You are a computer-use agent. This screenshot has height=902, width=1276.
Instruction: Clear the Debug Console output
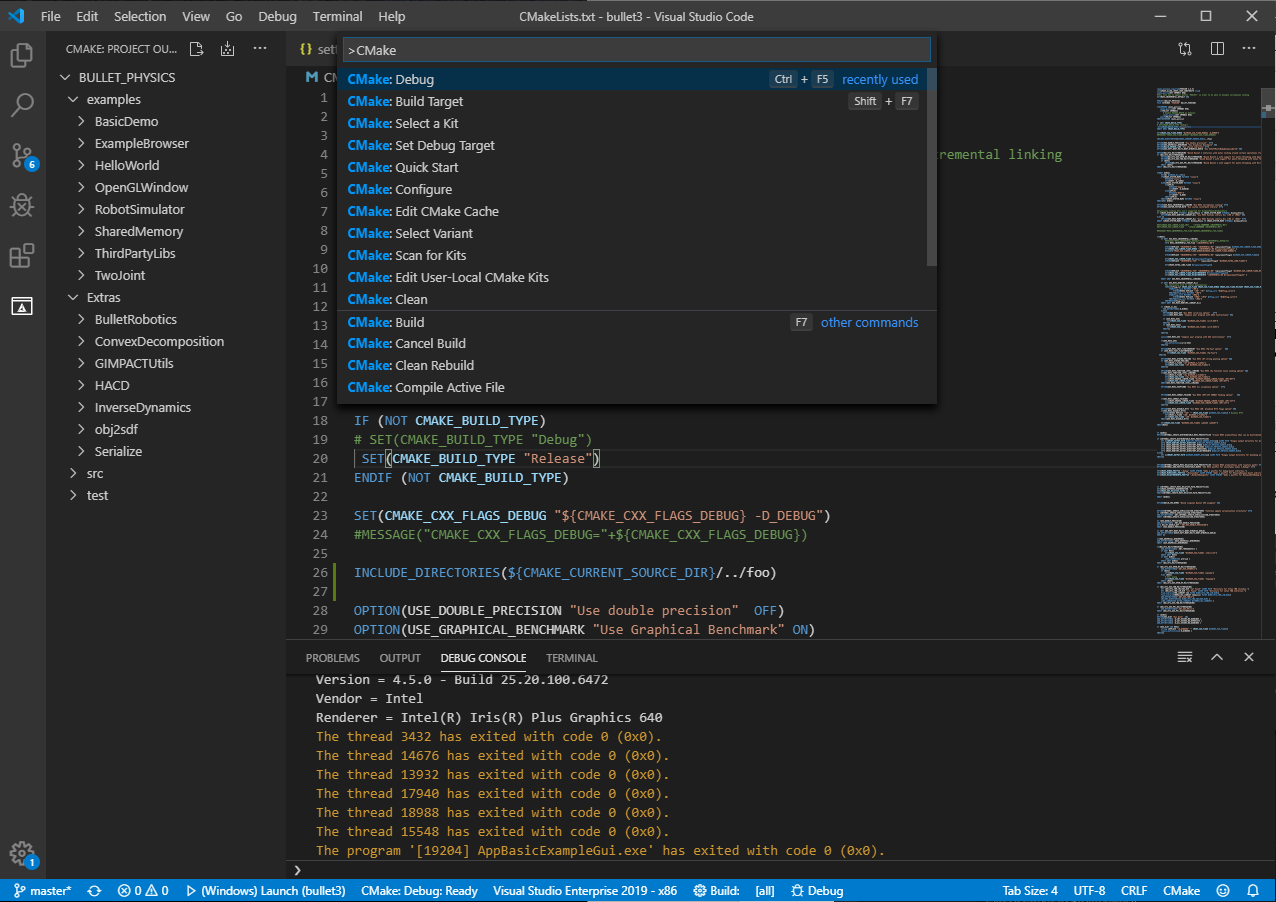coord(1184,657)
